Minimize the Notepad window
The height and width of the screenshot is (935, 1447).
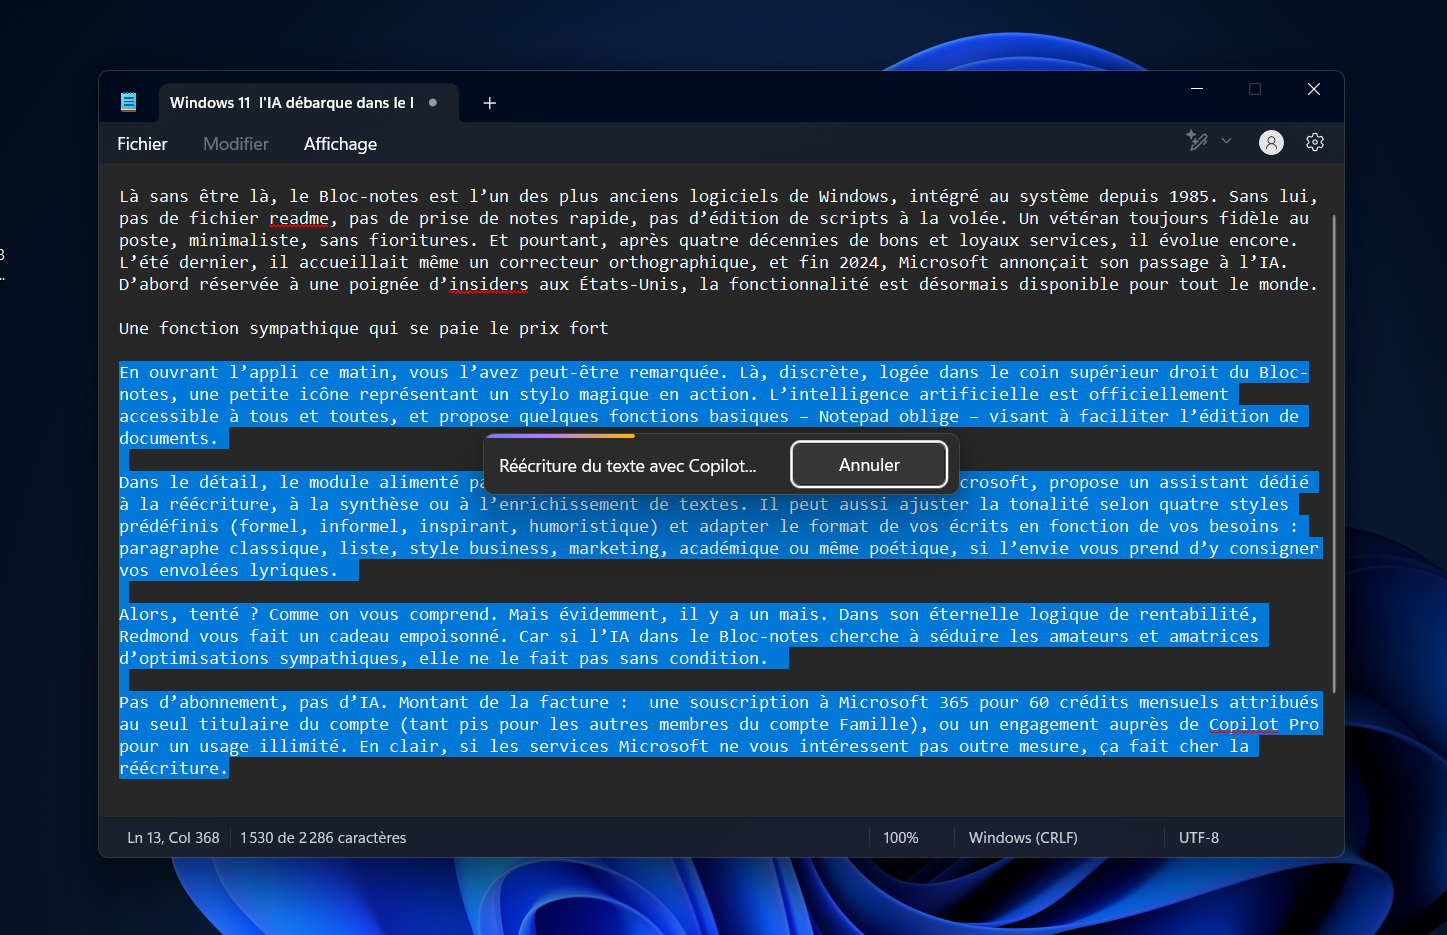1197,89
